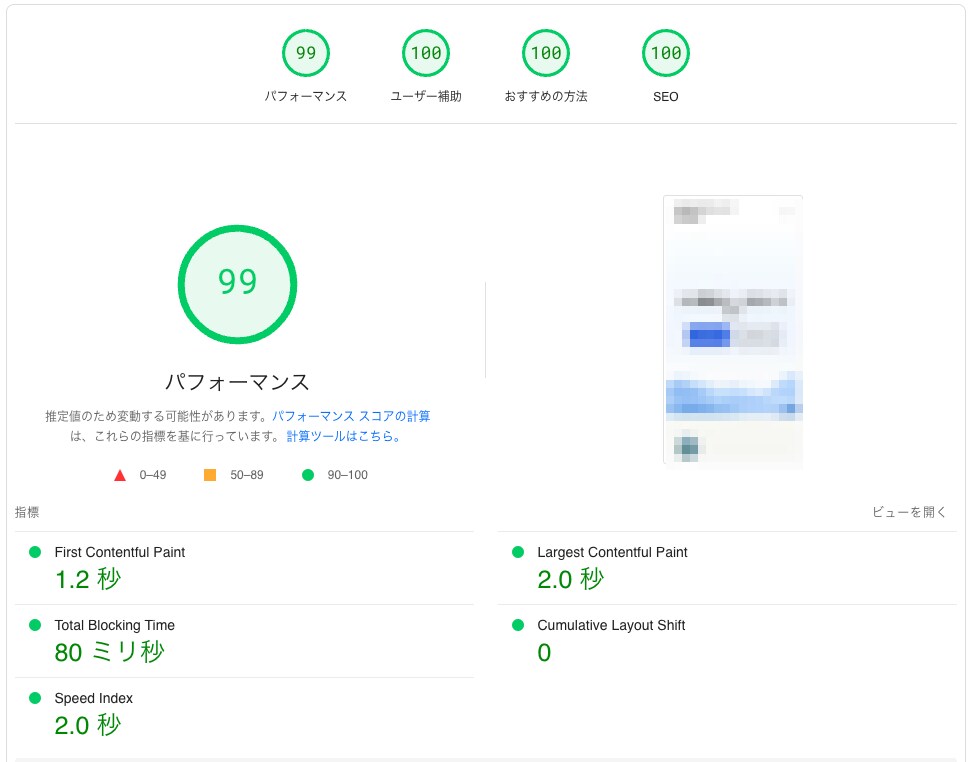The width and height of the screenshot is (971, 762).
Task: Select the SEO category label
Action: pyautogui.click(x=666, y=97)
